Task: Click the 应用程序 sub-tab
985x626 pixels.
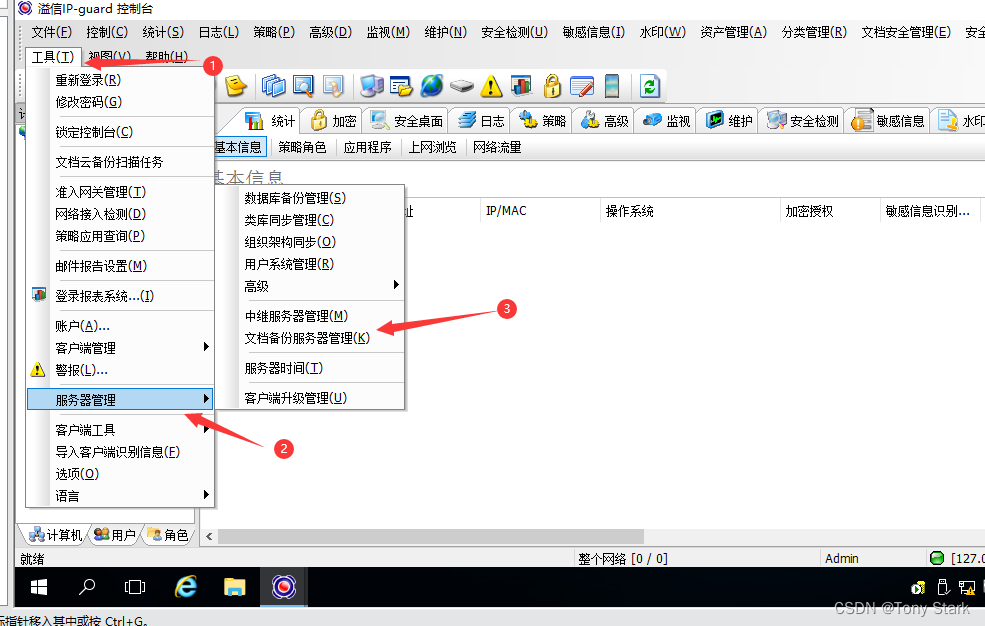Action: tap(367, 147)
